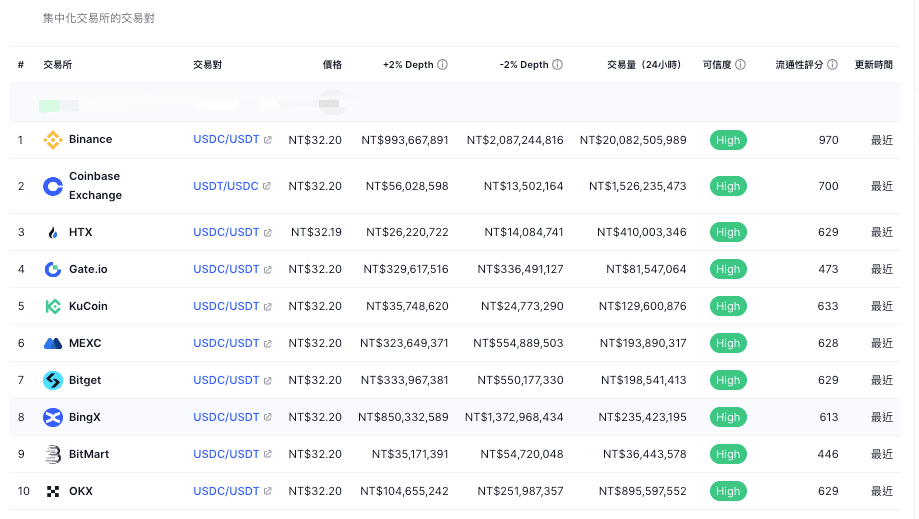Sort table by 交易所 column header
Screen dimensions: 919x519
57,64
